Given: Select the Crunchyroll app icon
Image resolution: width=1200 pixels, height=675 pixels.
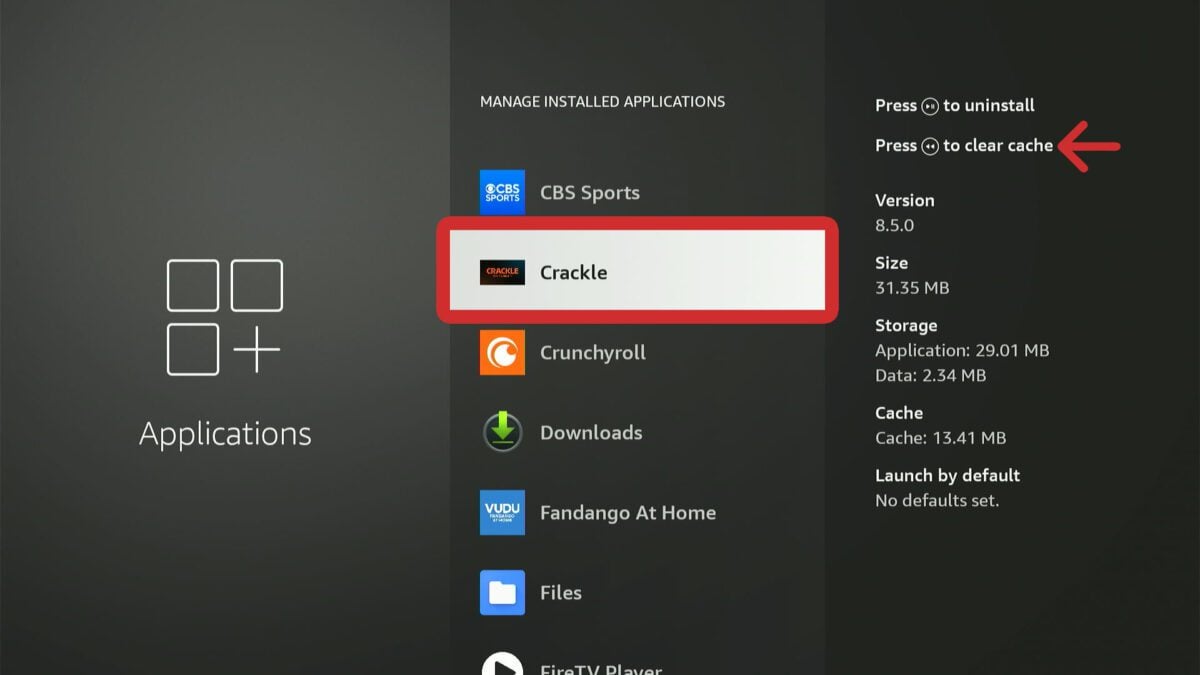Looking at the screenshot, I should [x=501, y=352].
